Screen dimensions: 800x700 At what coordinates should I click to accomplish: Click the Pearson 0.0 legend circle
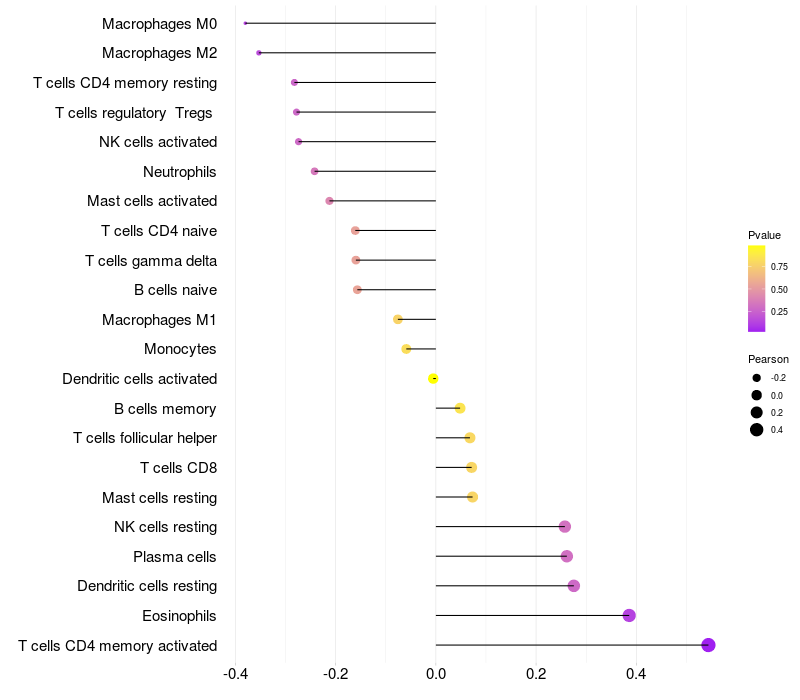click(756, 395)
